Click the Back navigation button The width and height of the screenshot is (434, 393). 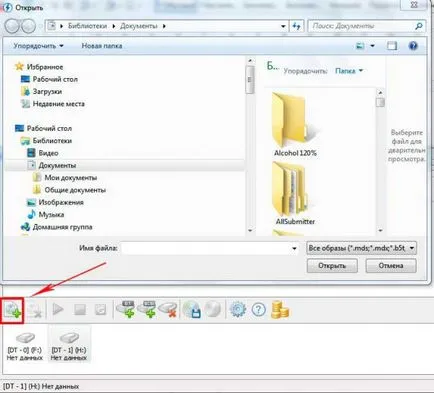13,26
